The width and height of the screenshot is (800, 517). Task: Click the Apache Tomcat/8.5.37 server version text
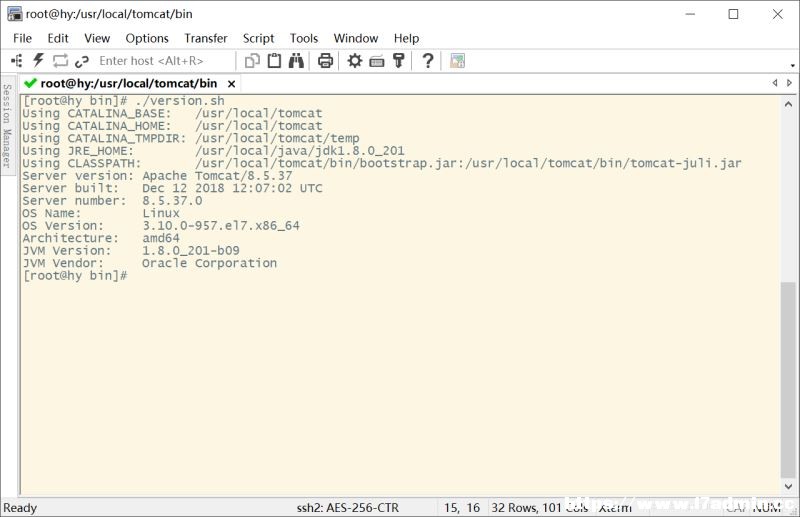point(217,176)
